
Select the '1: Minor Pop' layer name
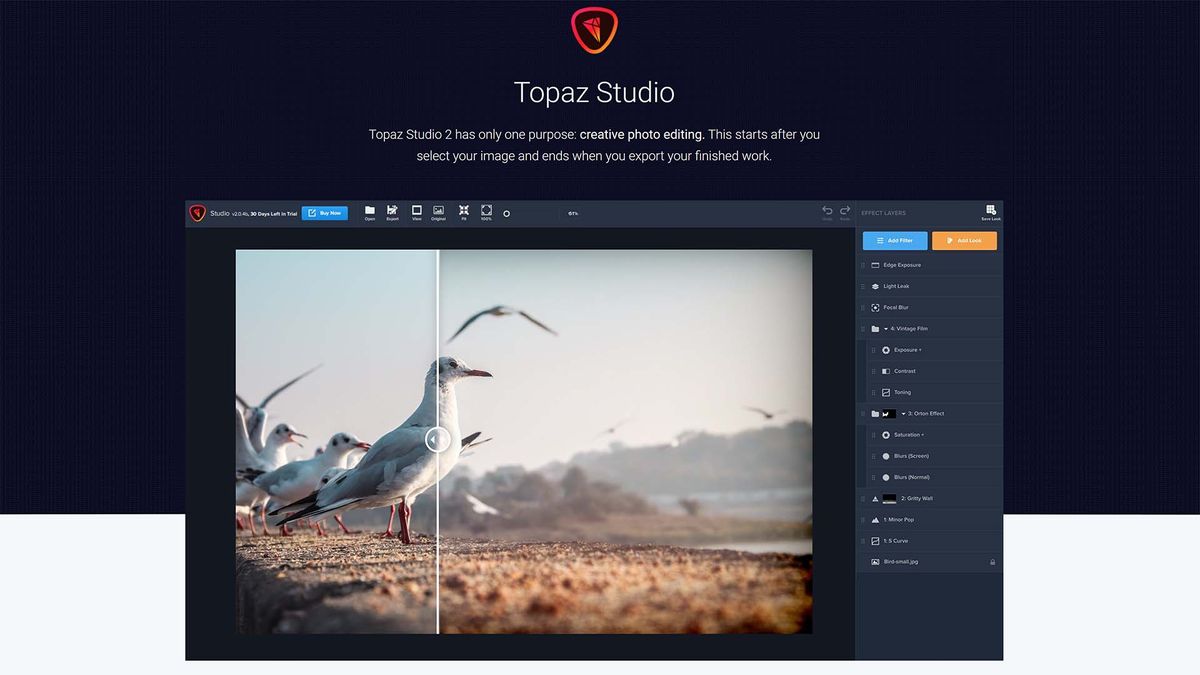pos(899,519)
